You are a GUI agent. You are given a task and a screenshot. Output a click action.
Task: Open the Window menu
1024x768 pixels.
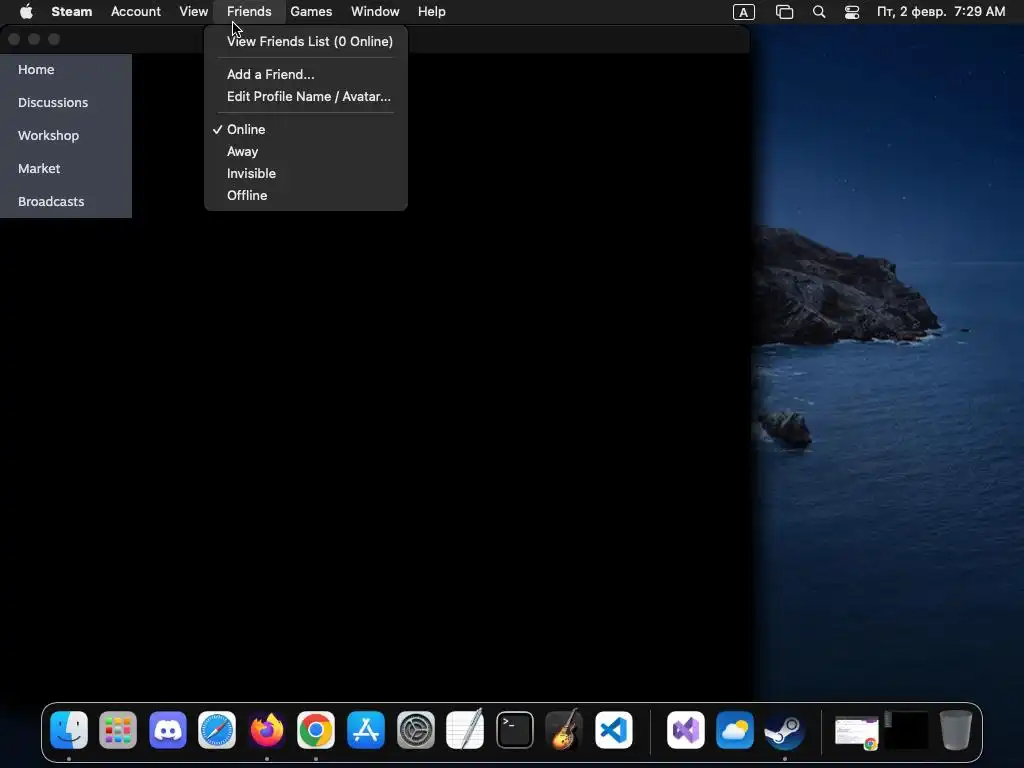click(x=375, y=12)
